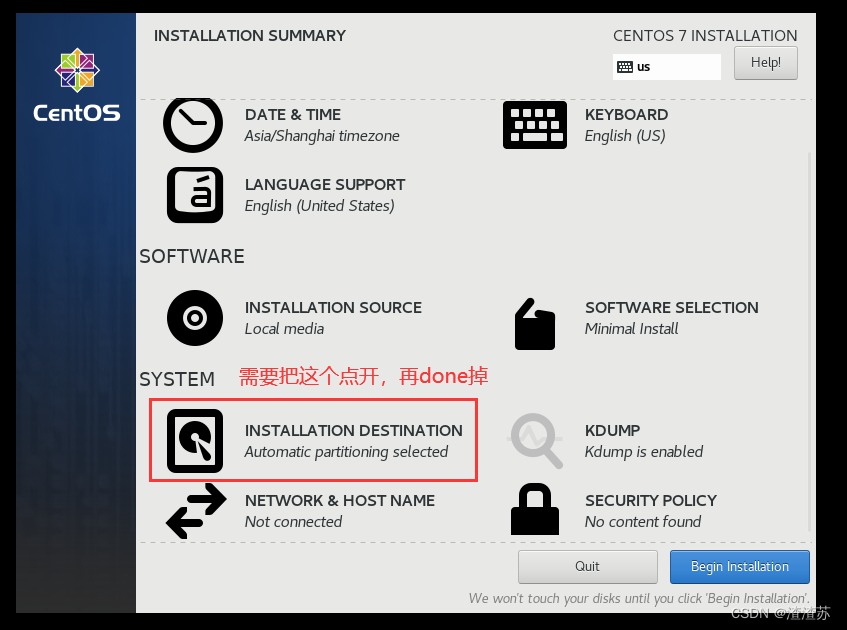Click Asia/Shanghai timezone text
Viewport: 847px width, 630px height.
(322, 136)
